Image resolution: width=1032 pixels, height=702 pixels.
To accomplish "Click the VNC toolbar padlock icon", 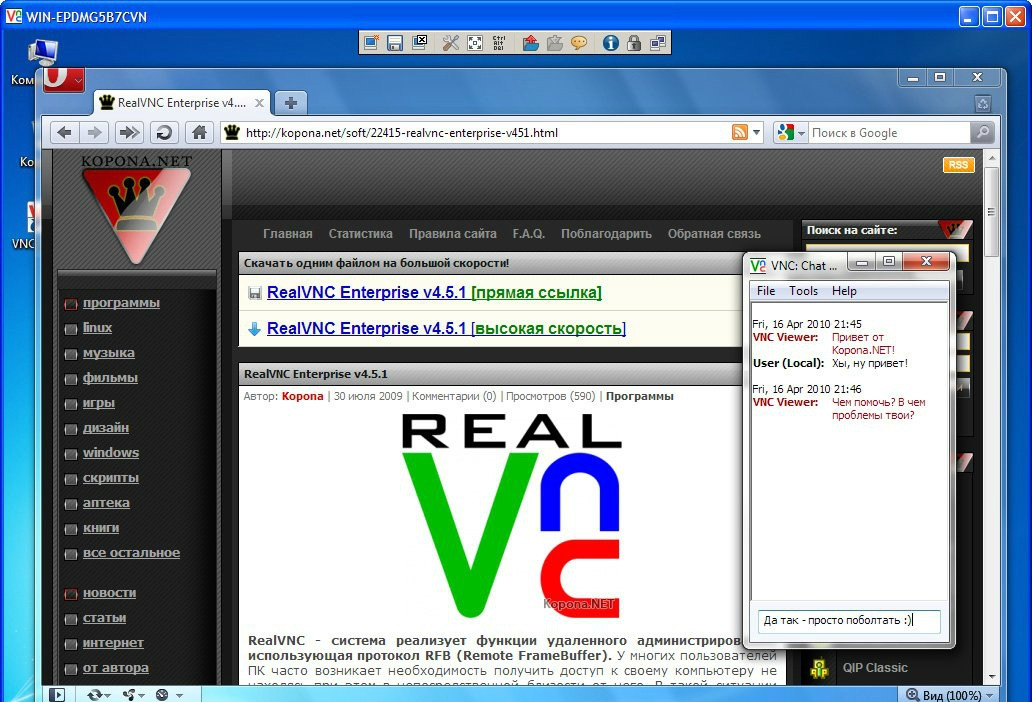I will (x=634, y=43).
